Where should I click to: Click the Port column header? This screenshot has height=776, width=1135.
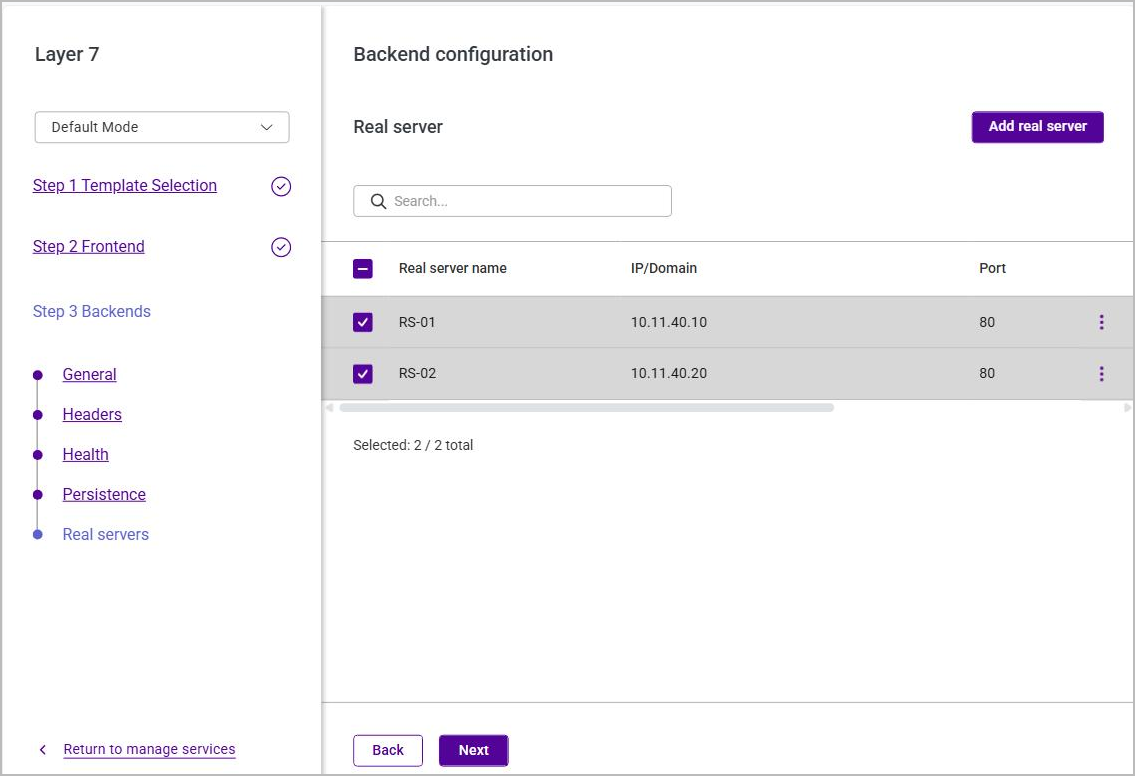click(992, 269)
